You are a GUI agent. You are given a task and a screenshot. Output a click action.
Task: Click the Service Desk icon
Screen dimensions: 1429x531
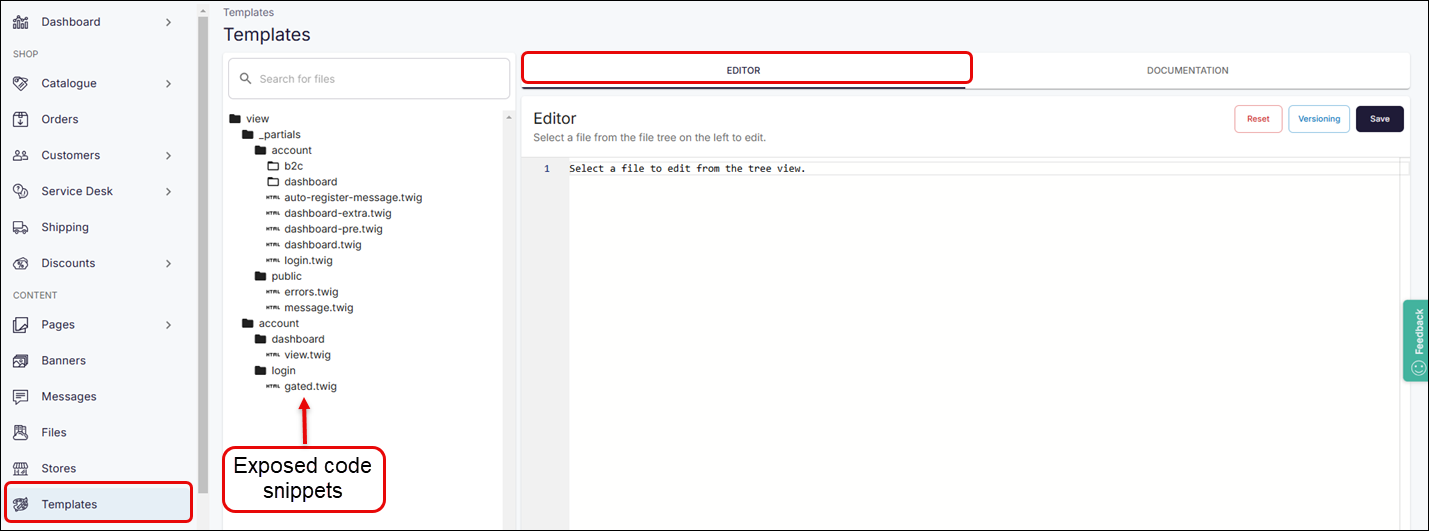(20, 192)
